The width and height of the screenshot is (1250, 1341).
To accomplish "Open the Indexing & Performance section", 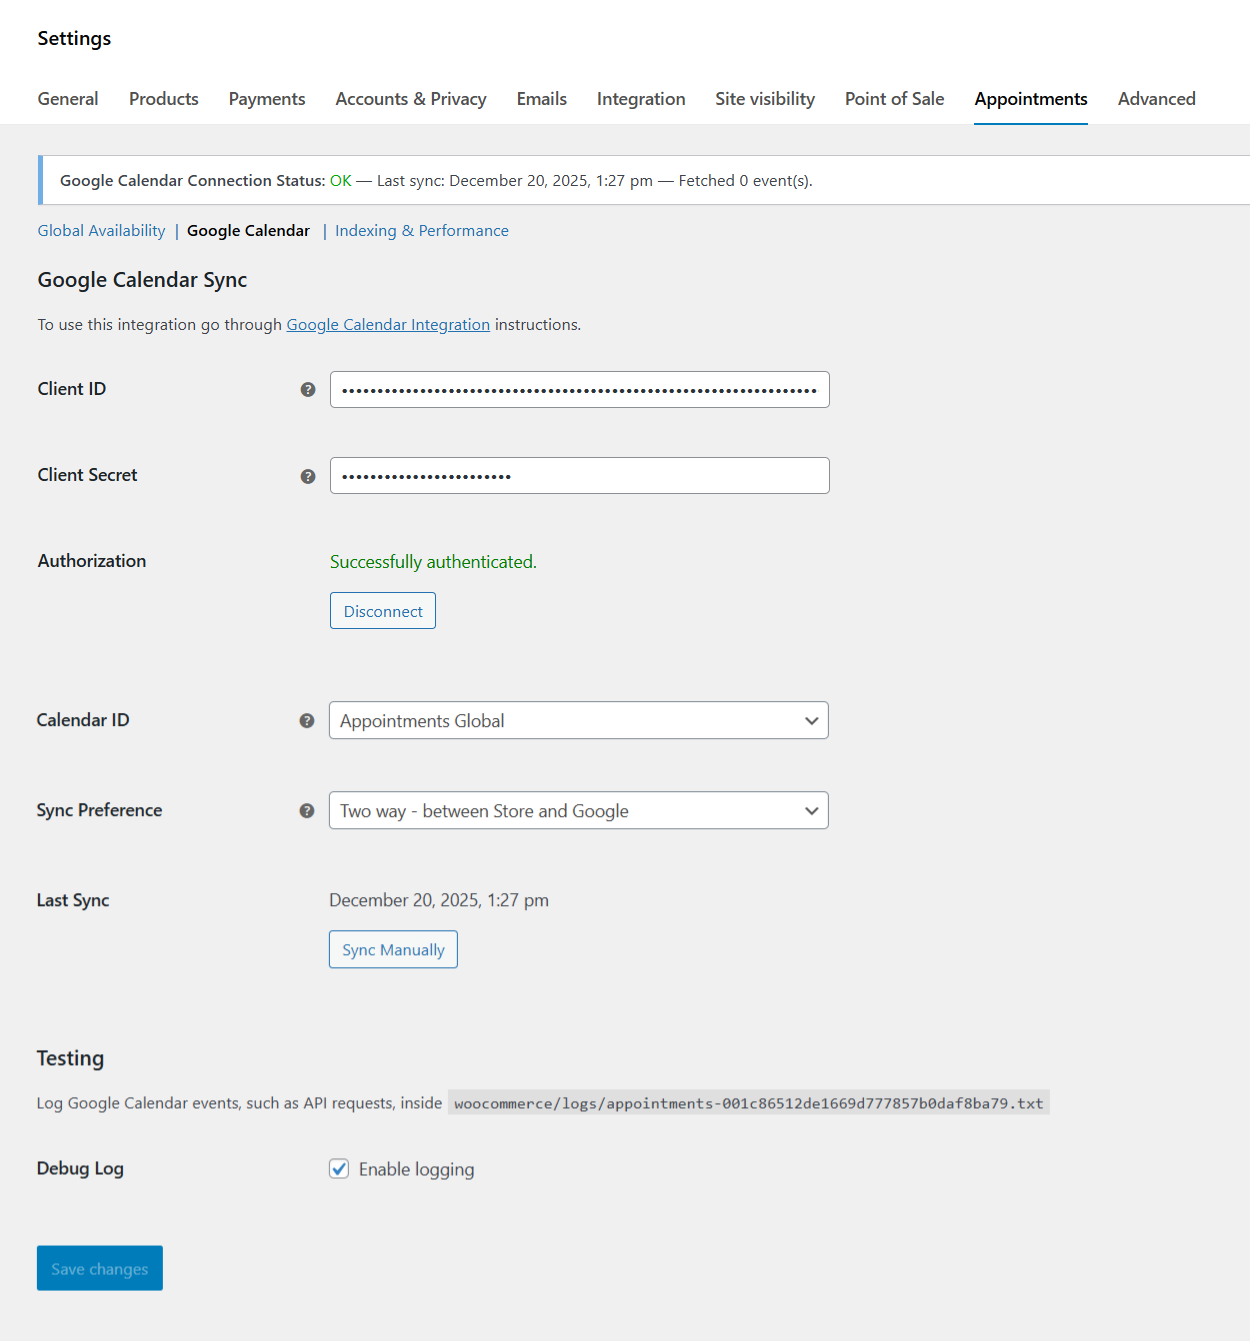I will coord(421,230).
